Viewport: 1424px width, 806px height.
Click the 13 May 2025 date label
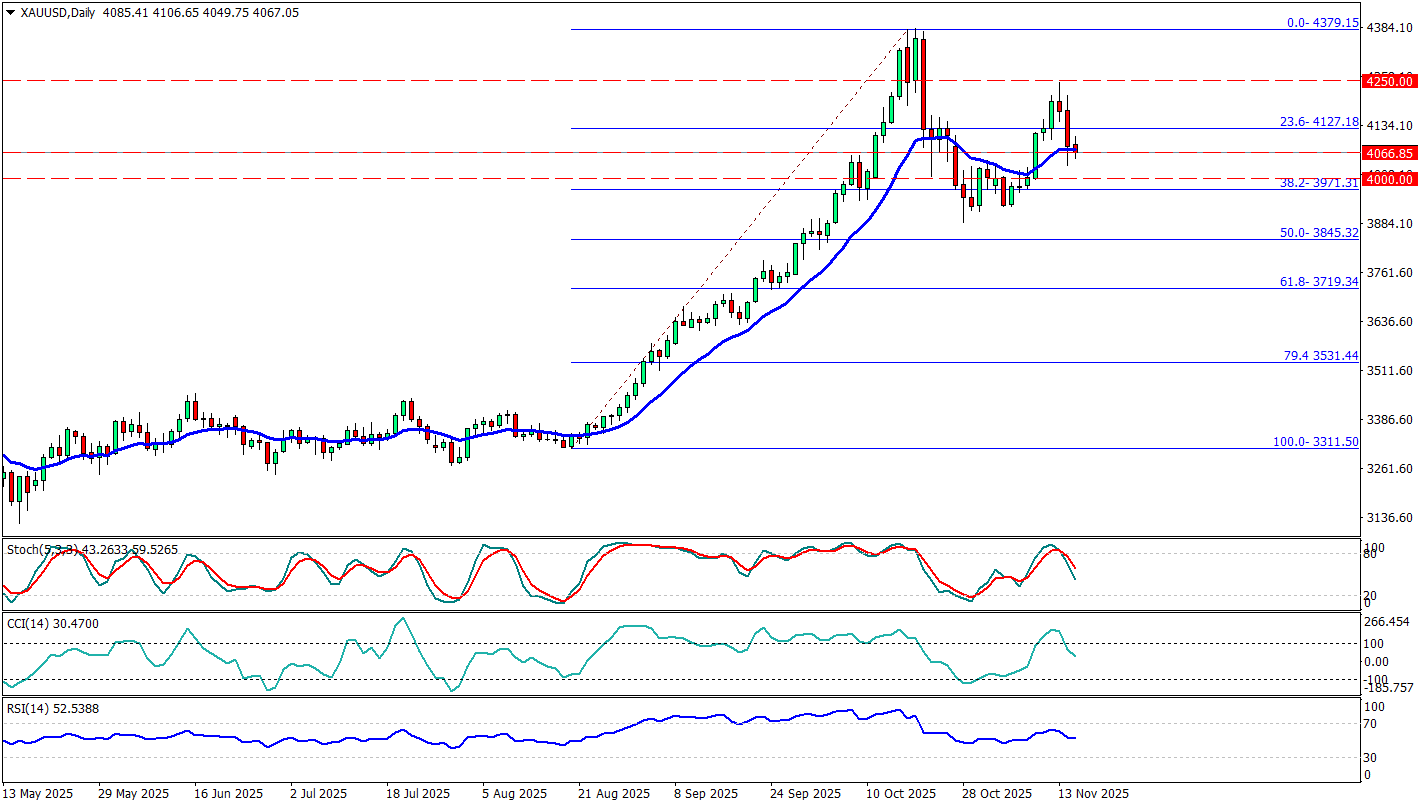tap(41, 794)
